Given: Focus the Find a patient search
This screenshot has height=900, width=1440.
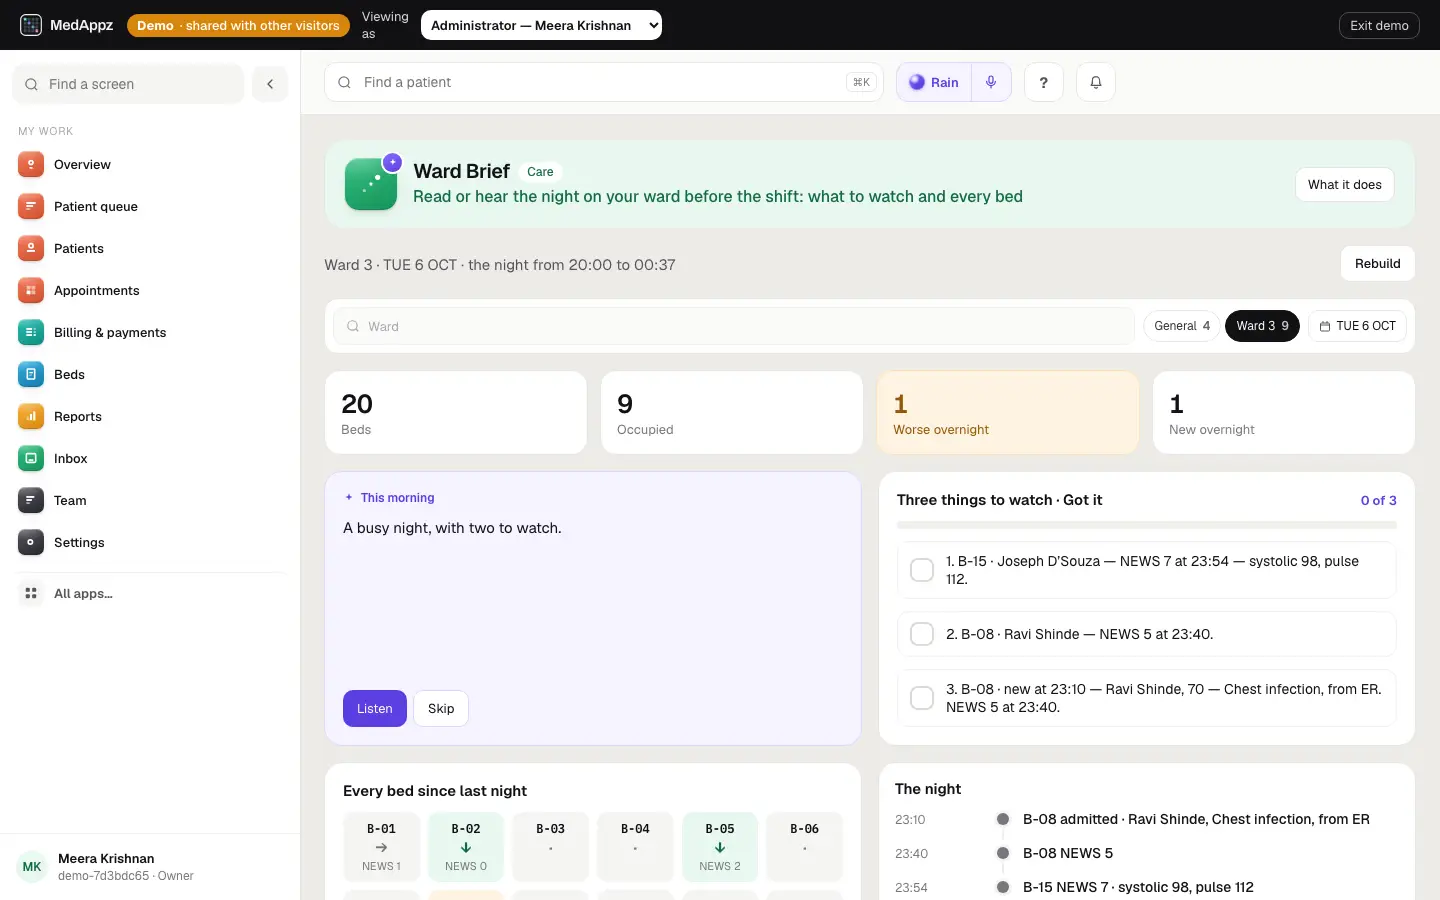Looking at the screenshot, I should tap(604, 82).
